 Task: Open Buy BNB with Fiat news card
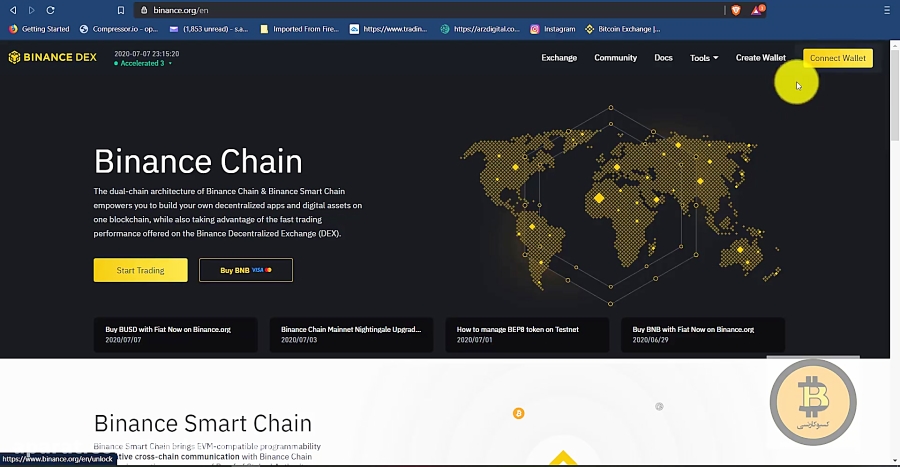coord(703,334)
